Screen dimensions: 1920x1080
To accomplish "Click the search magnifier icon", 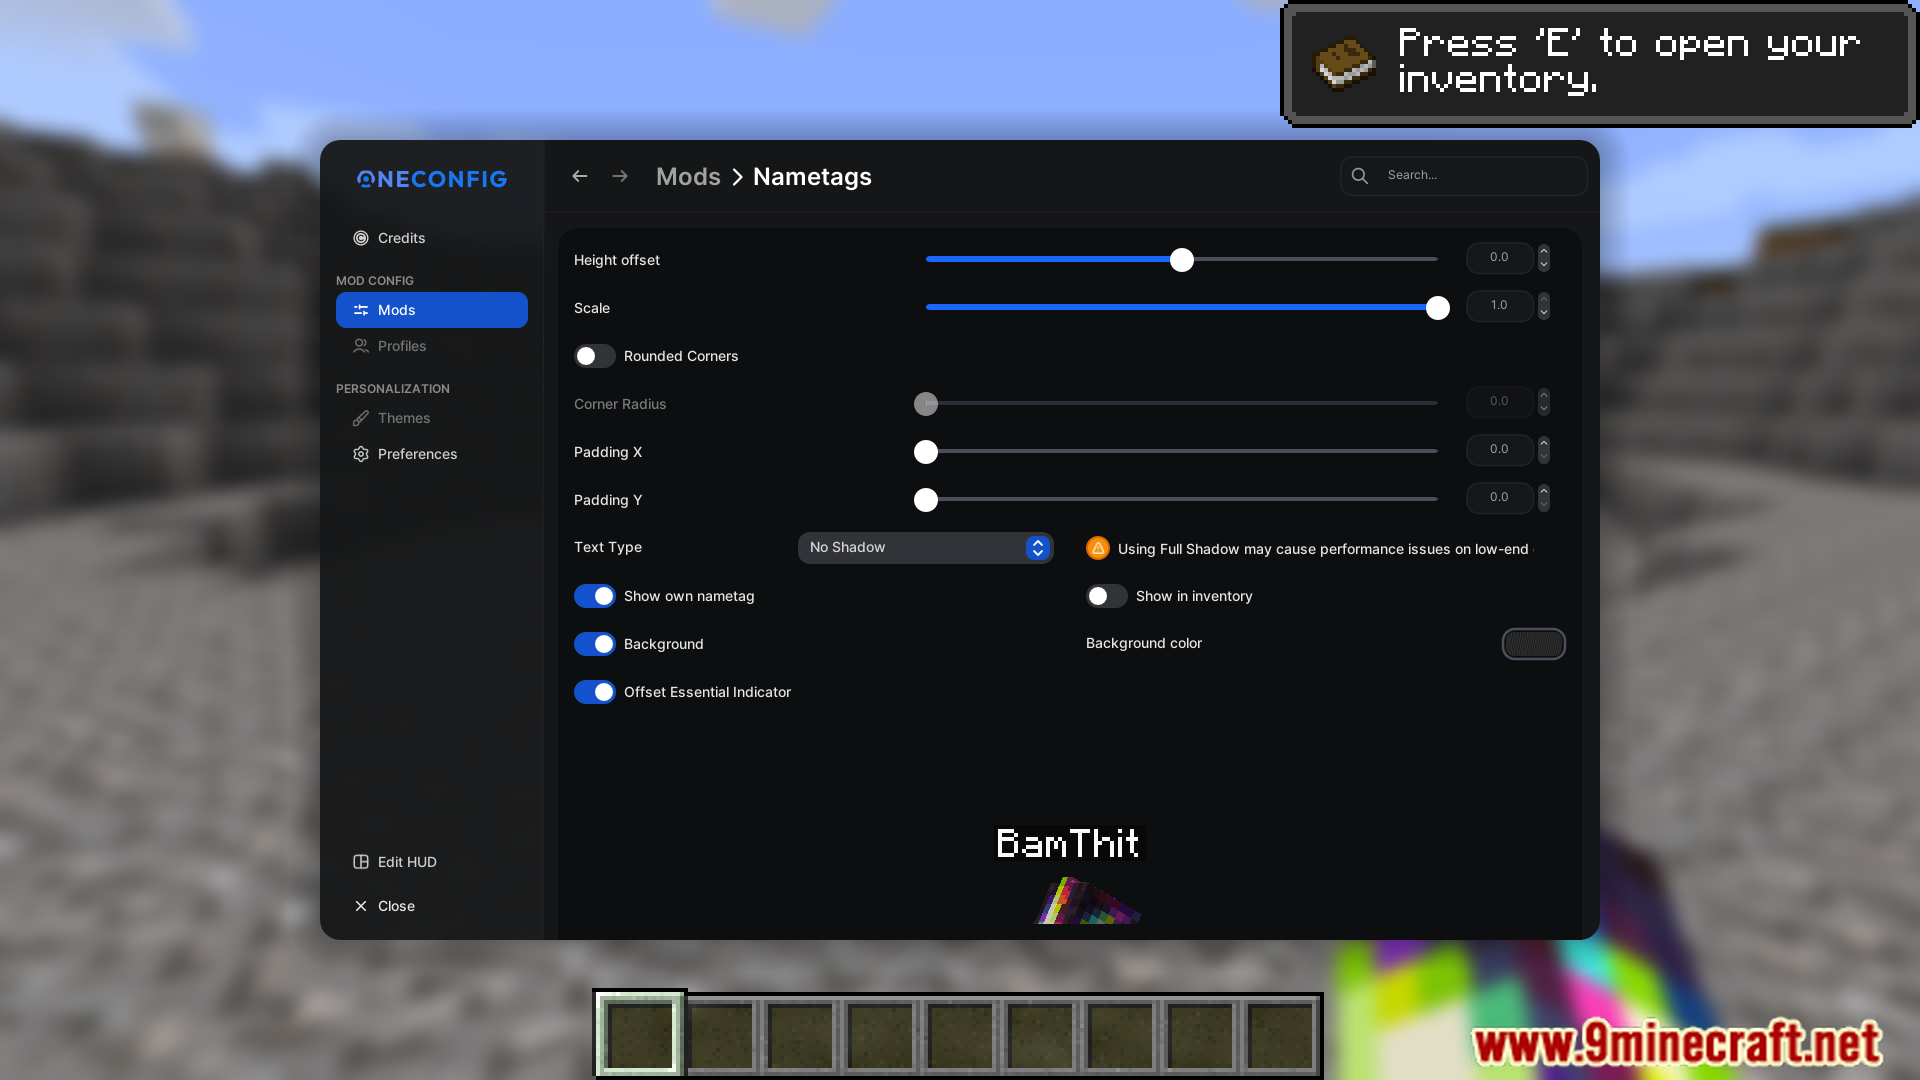I will click(1360, 176).
